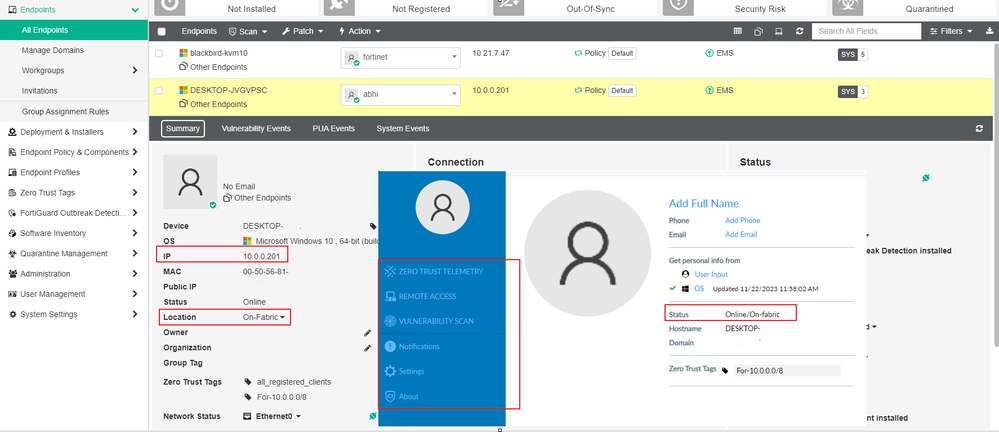Select All Endpoints in sidebar
The height and width of the screenshot is (432, 999).
(x=74, y=30)
